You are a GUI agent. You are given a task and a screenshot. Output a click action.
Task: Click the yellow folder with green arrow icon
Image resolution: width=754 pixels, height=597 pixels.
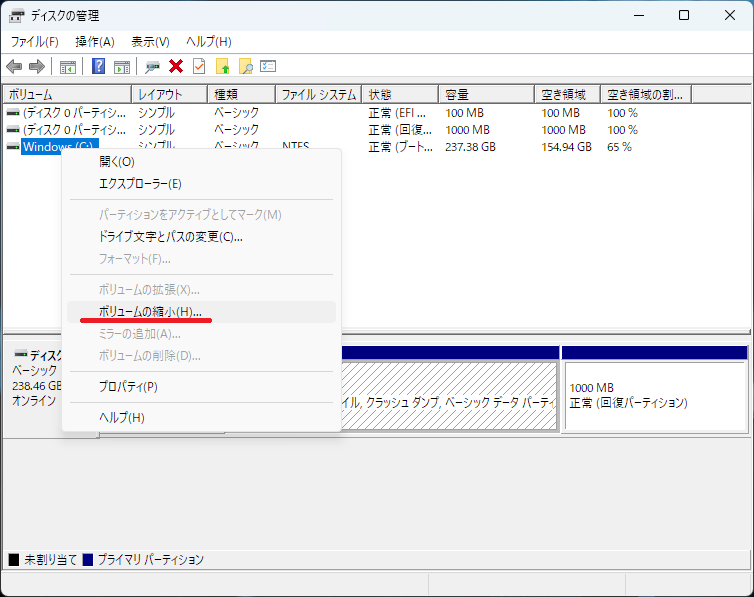tap(222, 67)
